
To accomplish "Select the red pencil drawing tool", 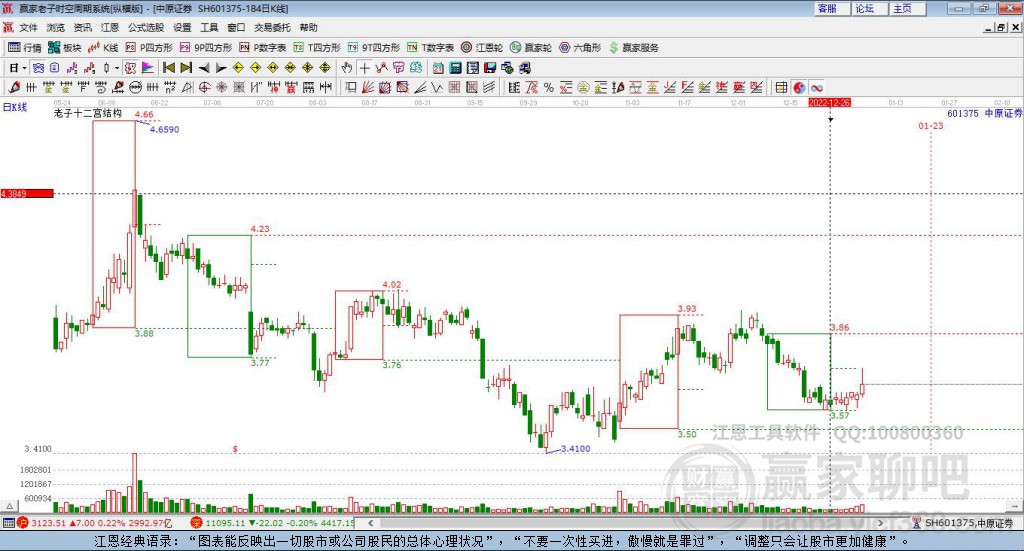I will (x=14, y=87).
